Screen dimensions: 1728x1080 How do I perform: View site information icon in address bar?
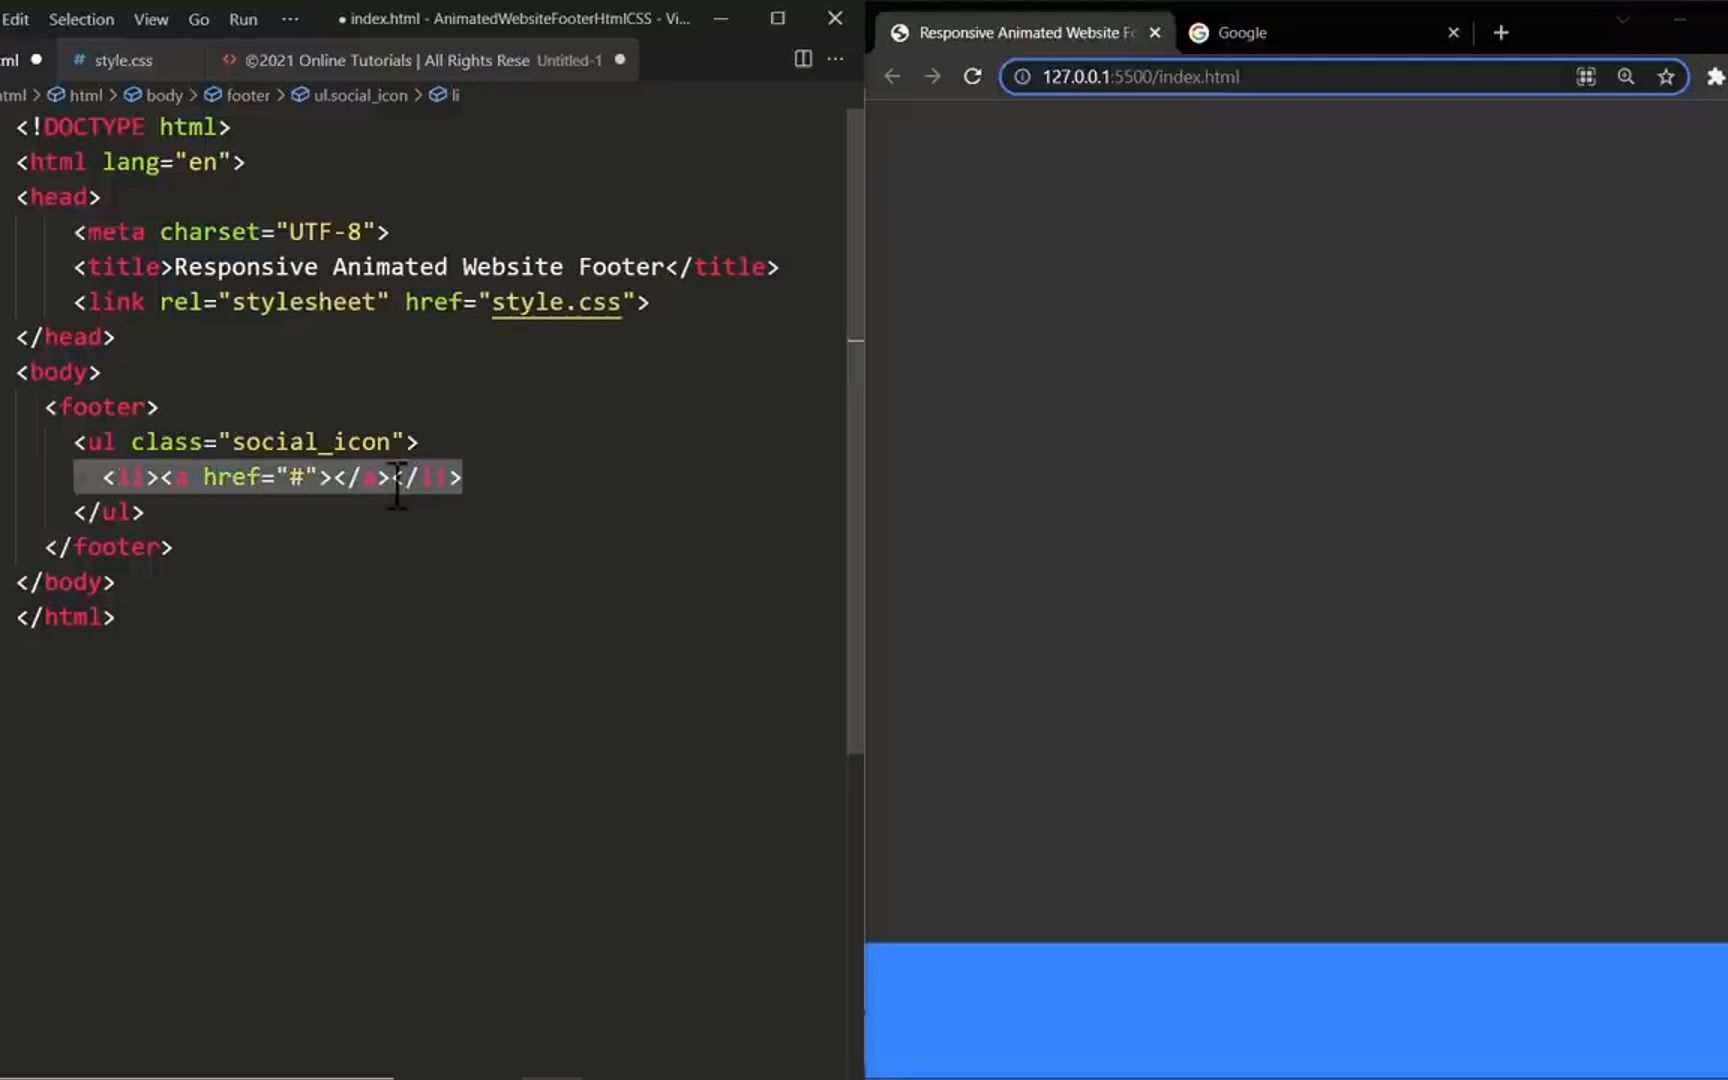pos(1022,76)
